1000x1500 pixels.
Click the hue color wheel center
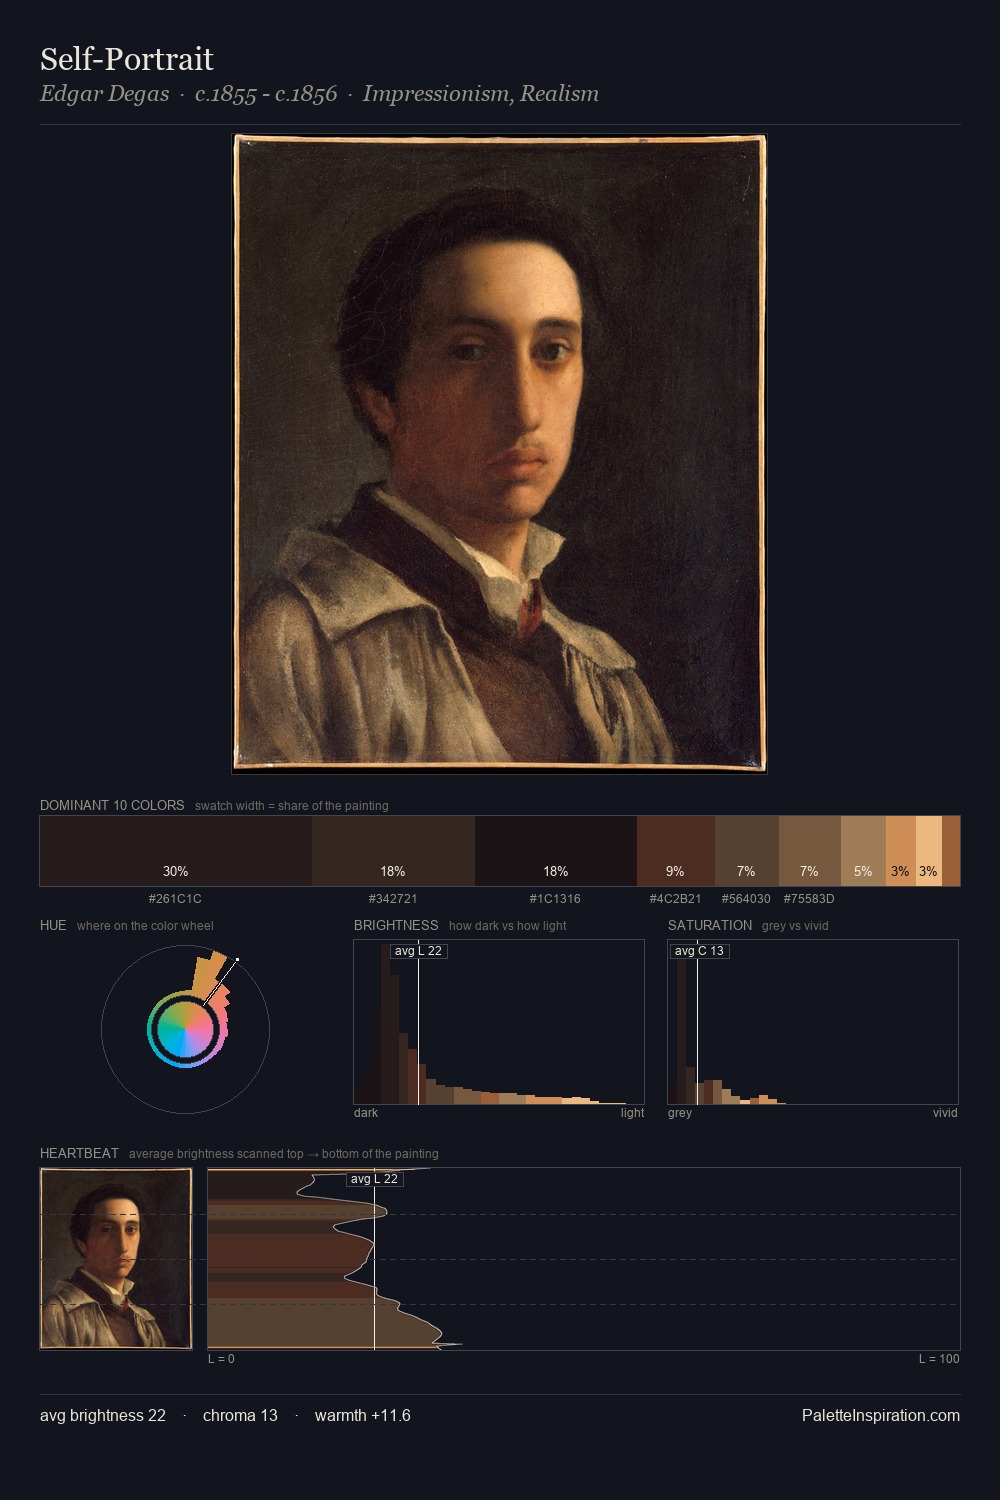(185, 1029)
